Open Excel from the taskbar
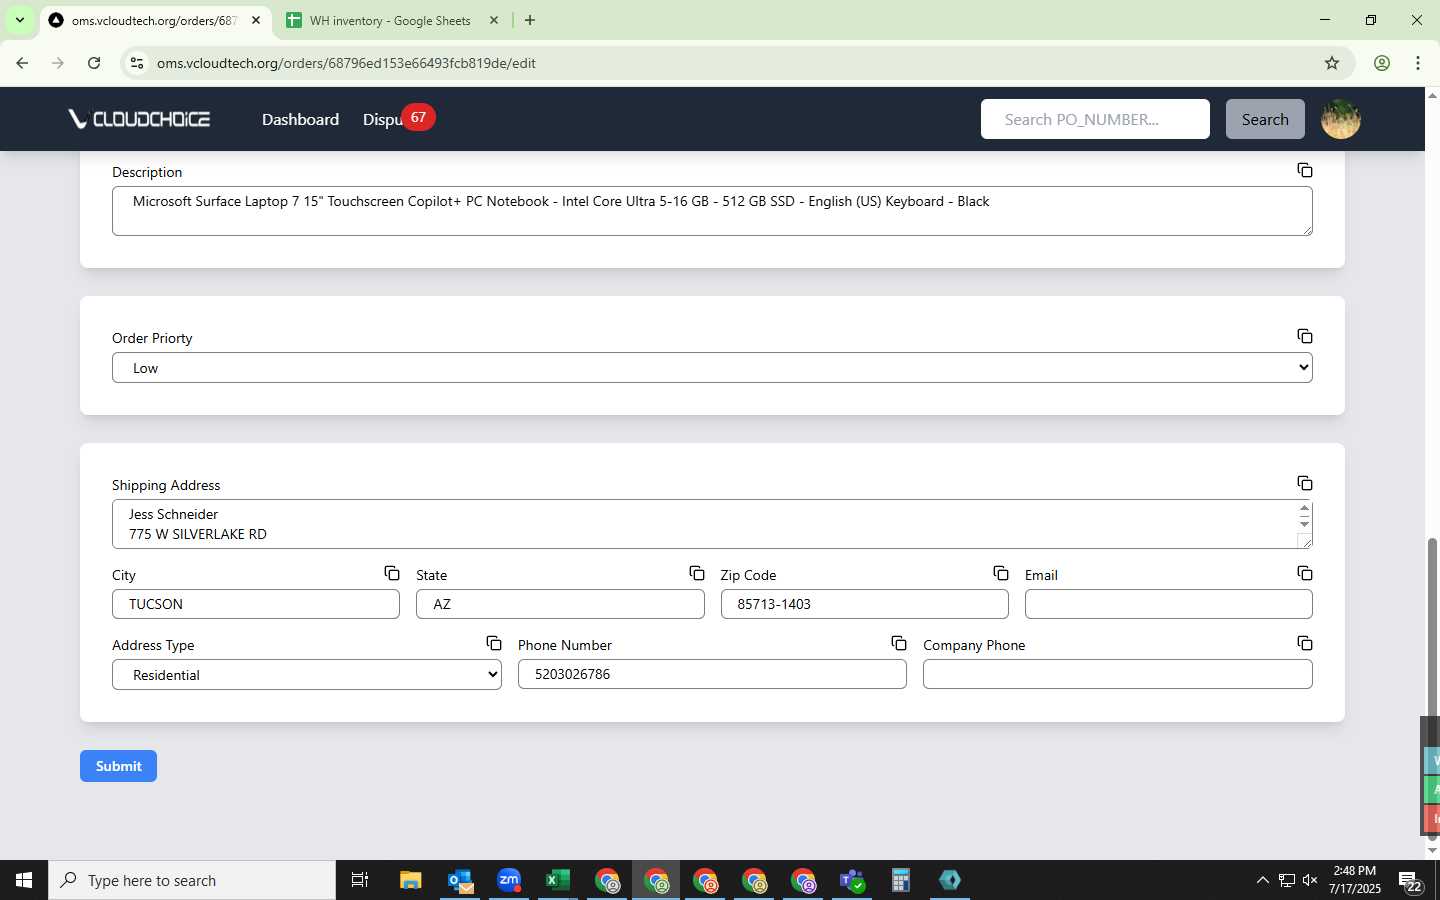Screen dimensions: 1440x900 pos(558,881)
